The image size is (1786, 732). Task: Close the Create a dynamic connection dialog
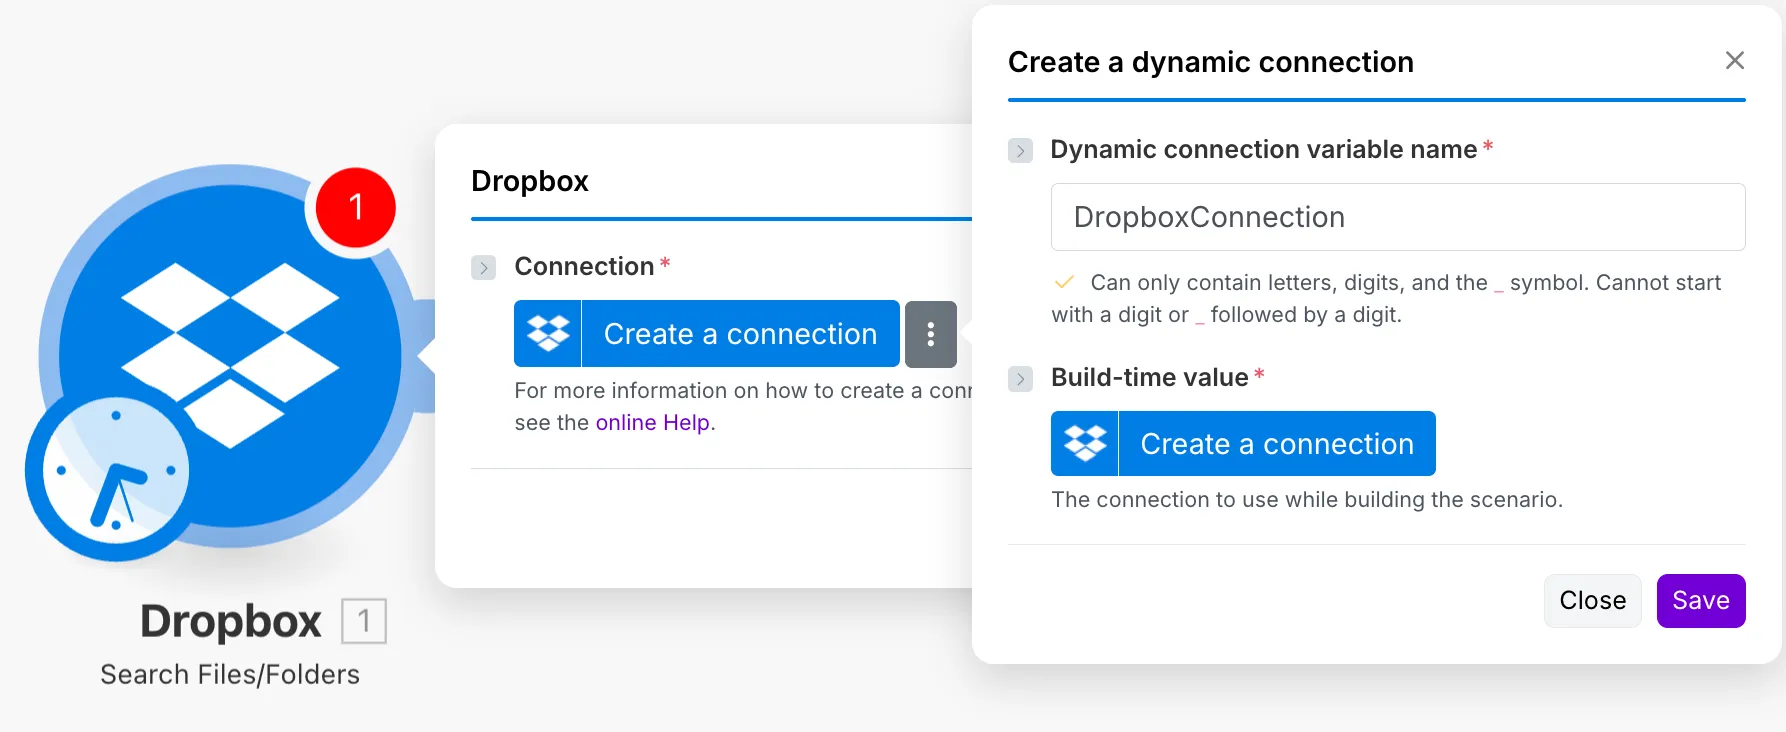(x=1735, y=61)
